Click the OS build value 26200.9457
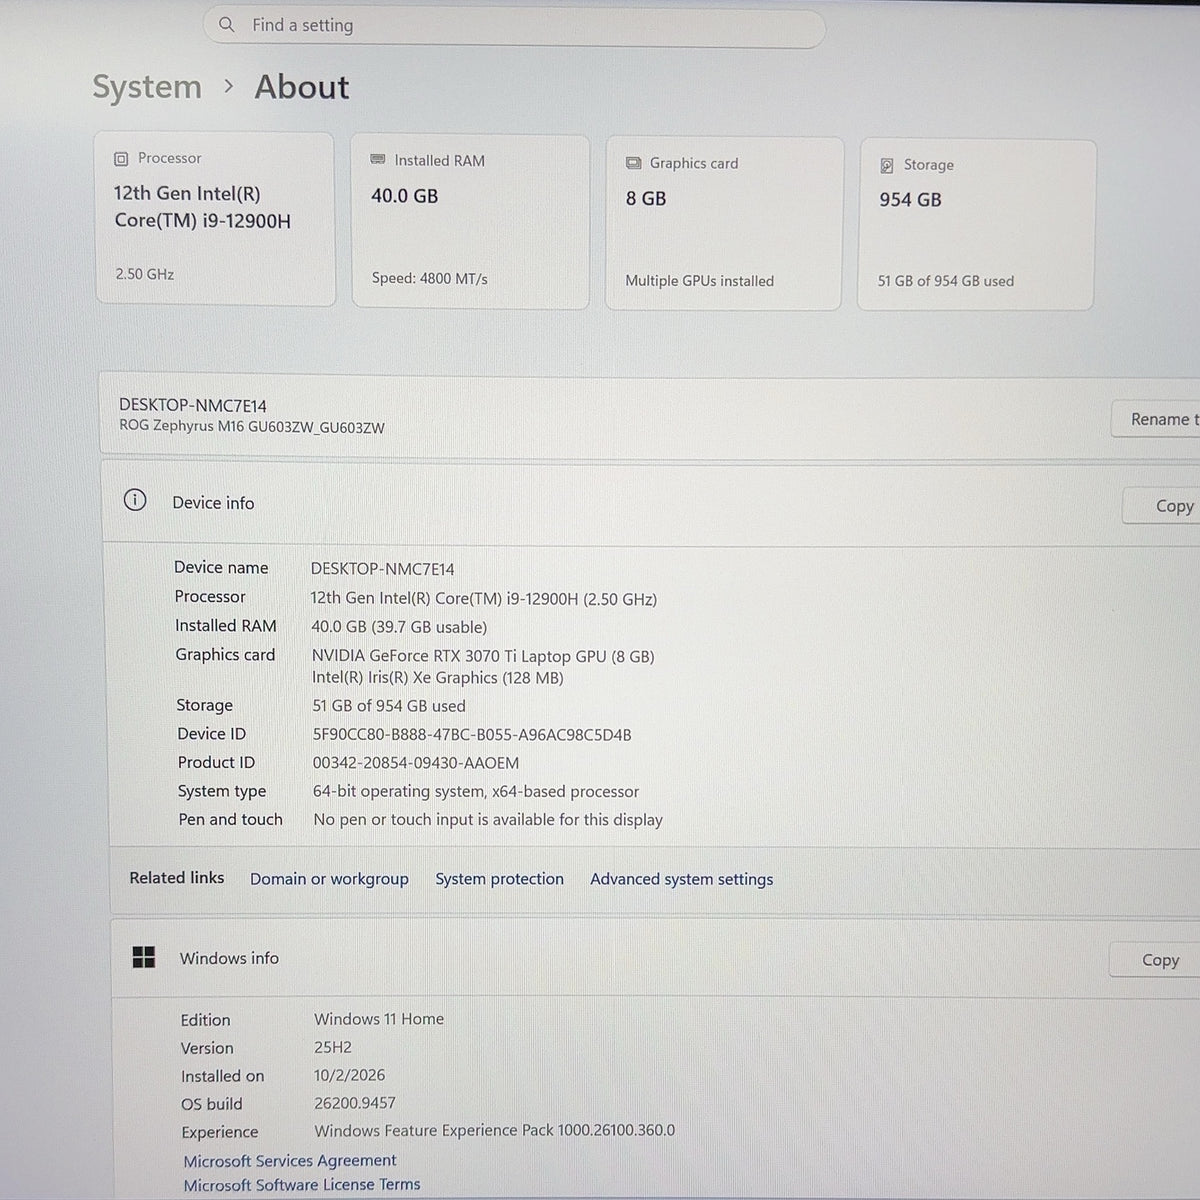 pyautogui.click(x=355, y=1103)
